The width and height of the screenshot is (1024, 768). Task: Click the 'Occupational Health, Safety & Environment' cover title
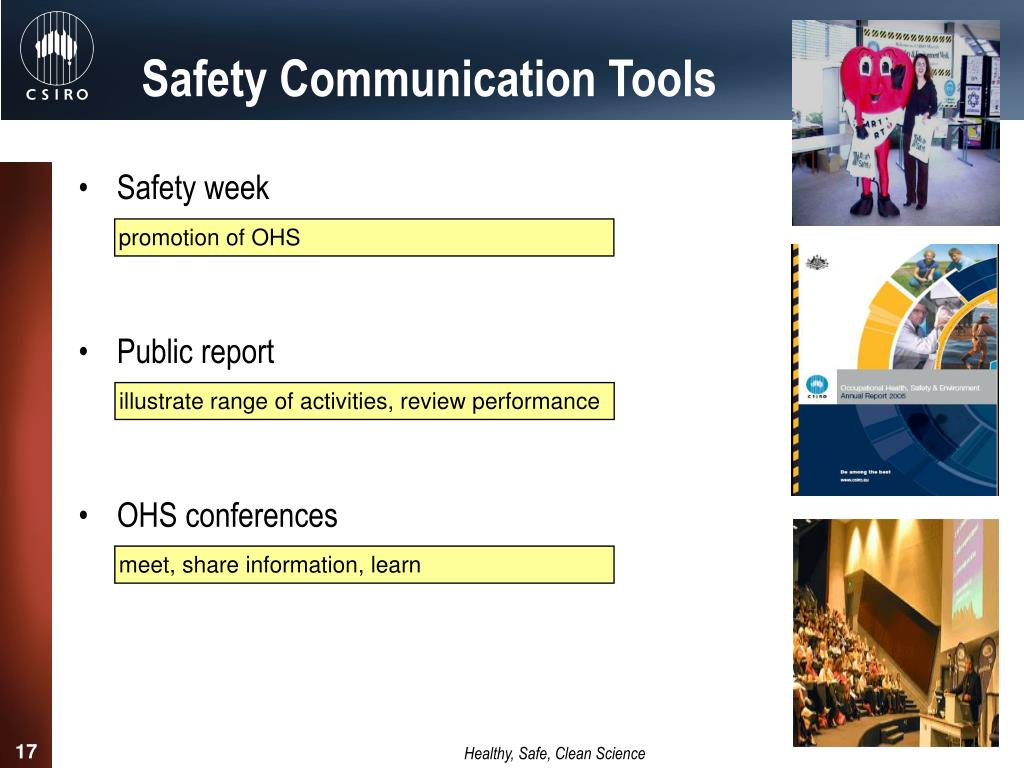910,388
